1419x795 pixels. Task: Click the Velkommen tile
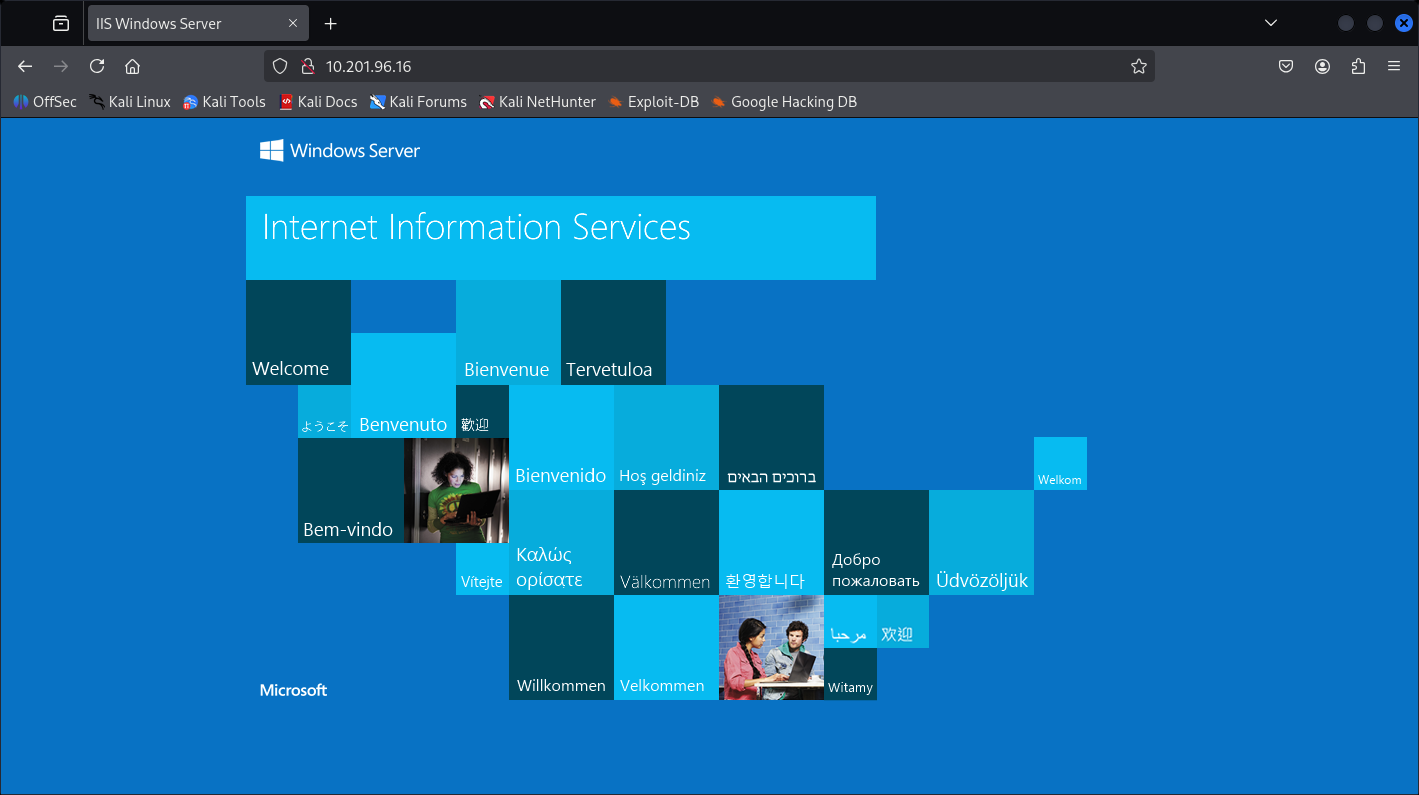pos(666,647)
